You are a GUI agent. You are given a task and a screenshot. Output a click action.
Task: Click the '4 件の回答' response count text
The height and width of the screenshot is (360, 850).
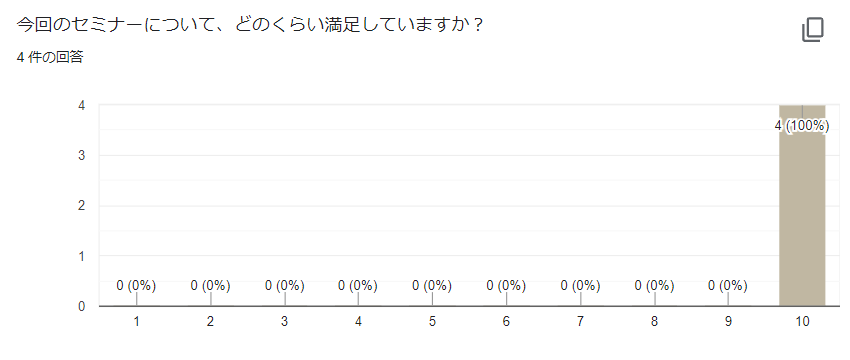point(50,57)
